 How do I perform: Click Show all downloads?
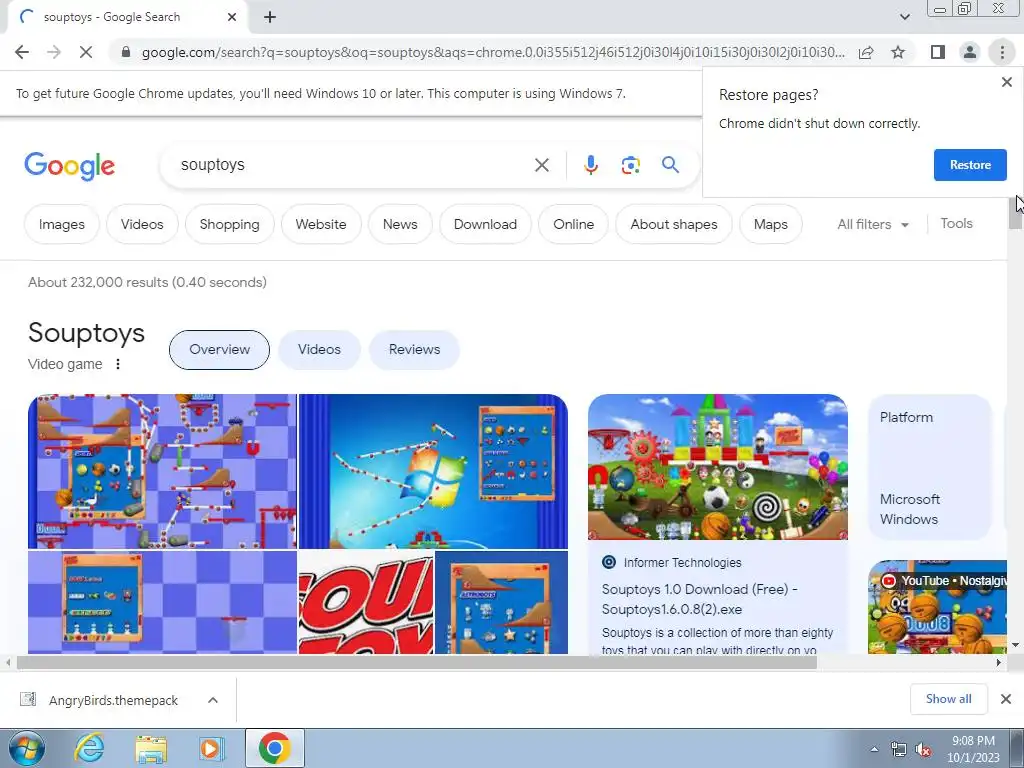(948, 699)
